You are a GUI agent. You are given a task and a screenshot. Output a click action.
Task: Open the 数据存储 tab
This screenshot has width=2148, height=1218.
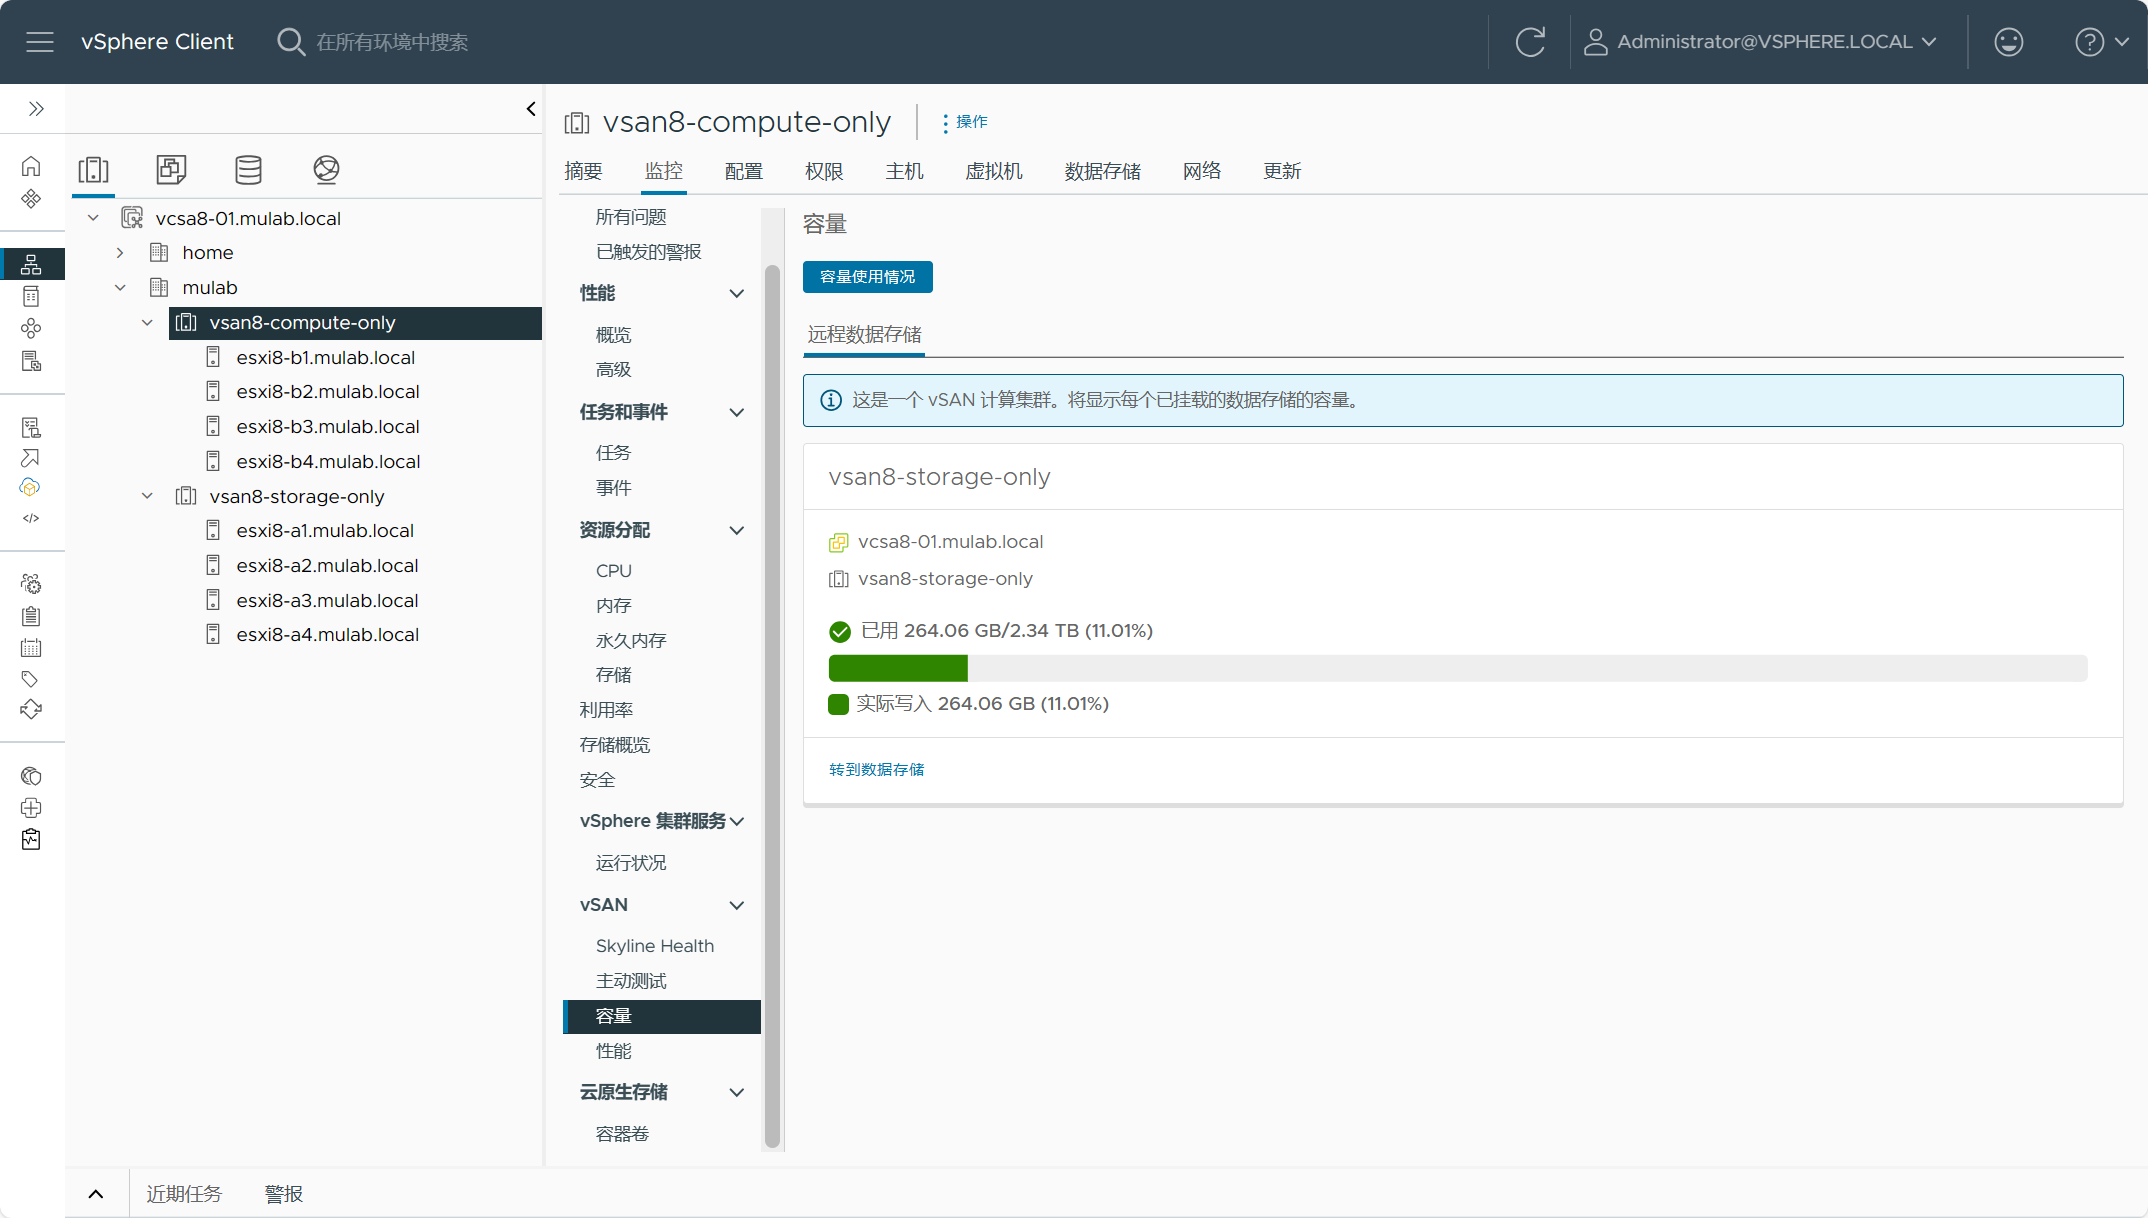[1103, 171]
